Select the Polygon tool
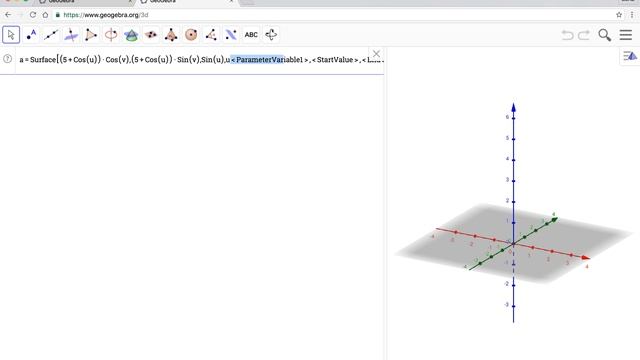 91,35
